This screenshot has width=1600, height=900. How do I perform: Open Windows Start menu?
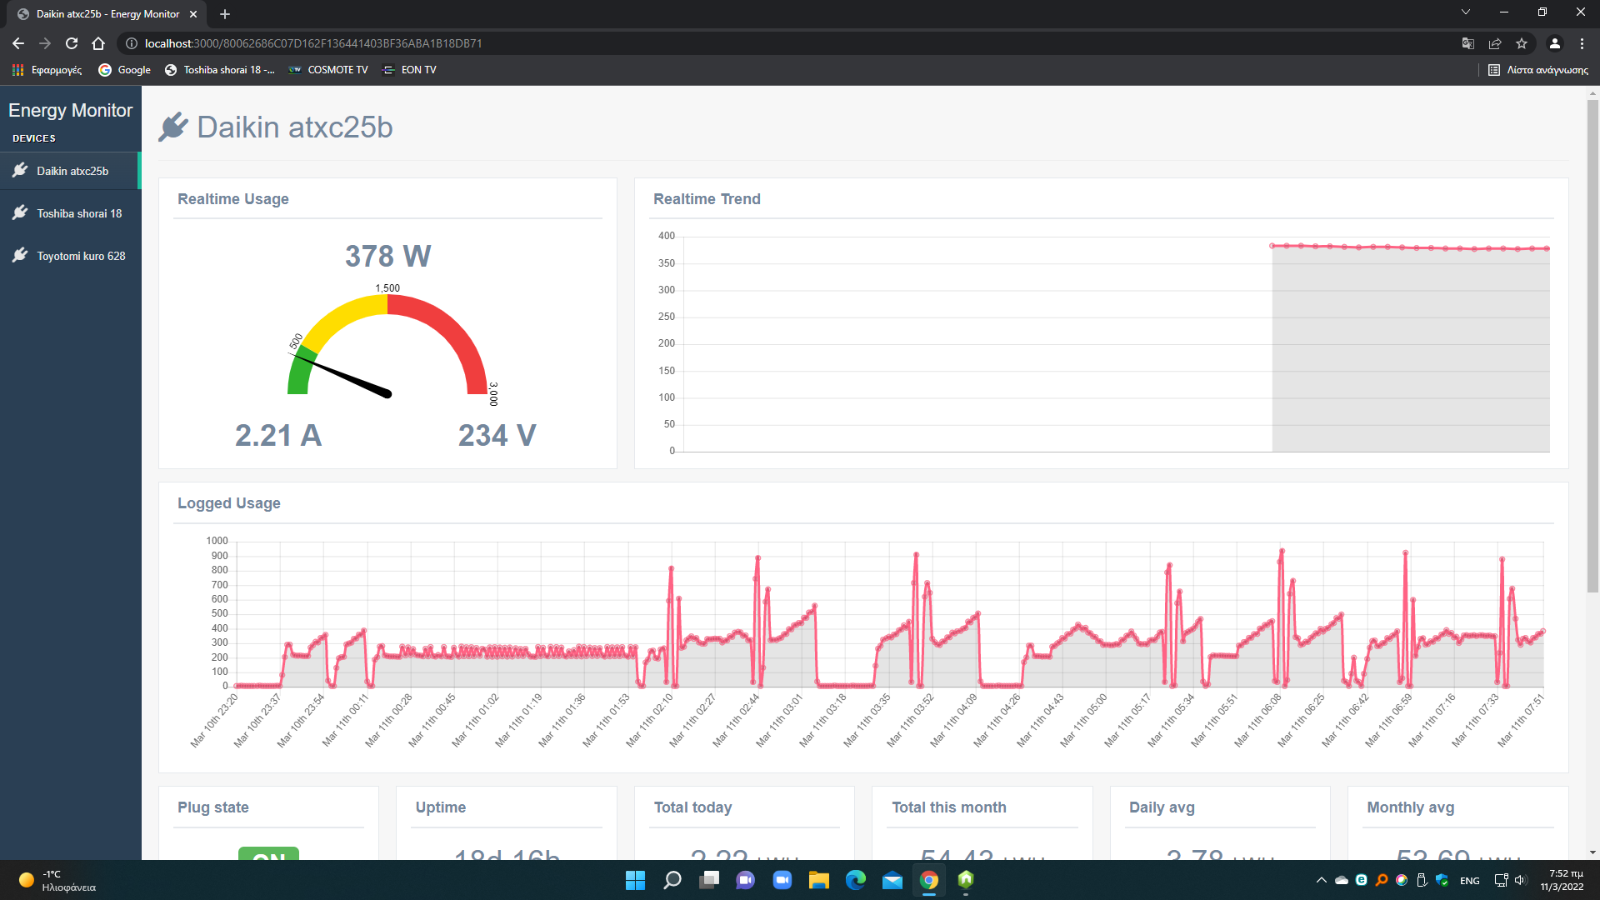tap(635, 880)
